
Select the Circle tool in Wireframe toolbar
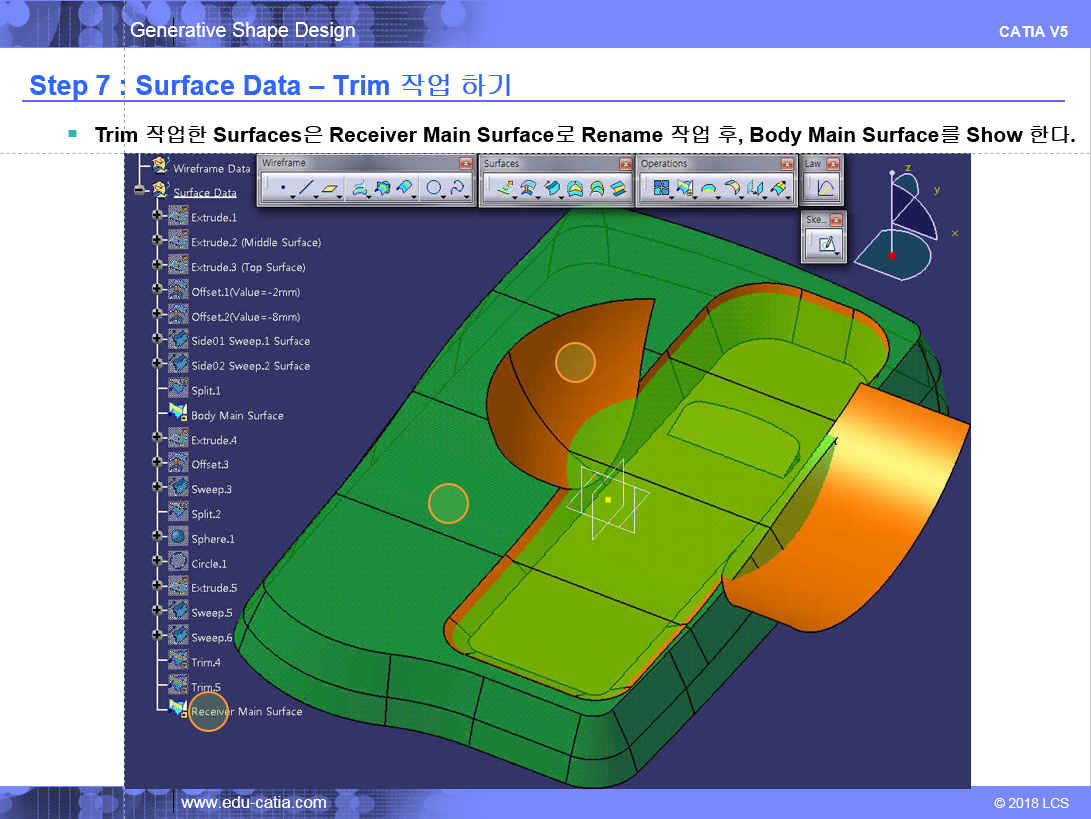434,187
